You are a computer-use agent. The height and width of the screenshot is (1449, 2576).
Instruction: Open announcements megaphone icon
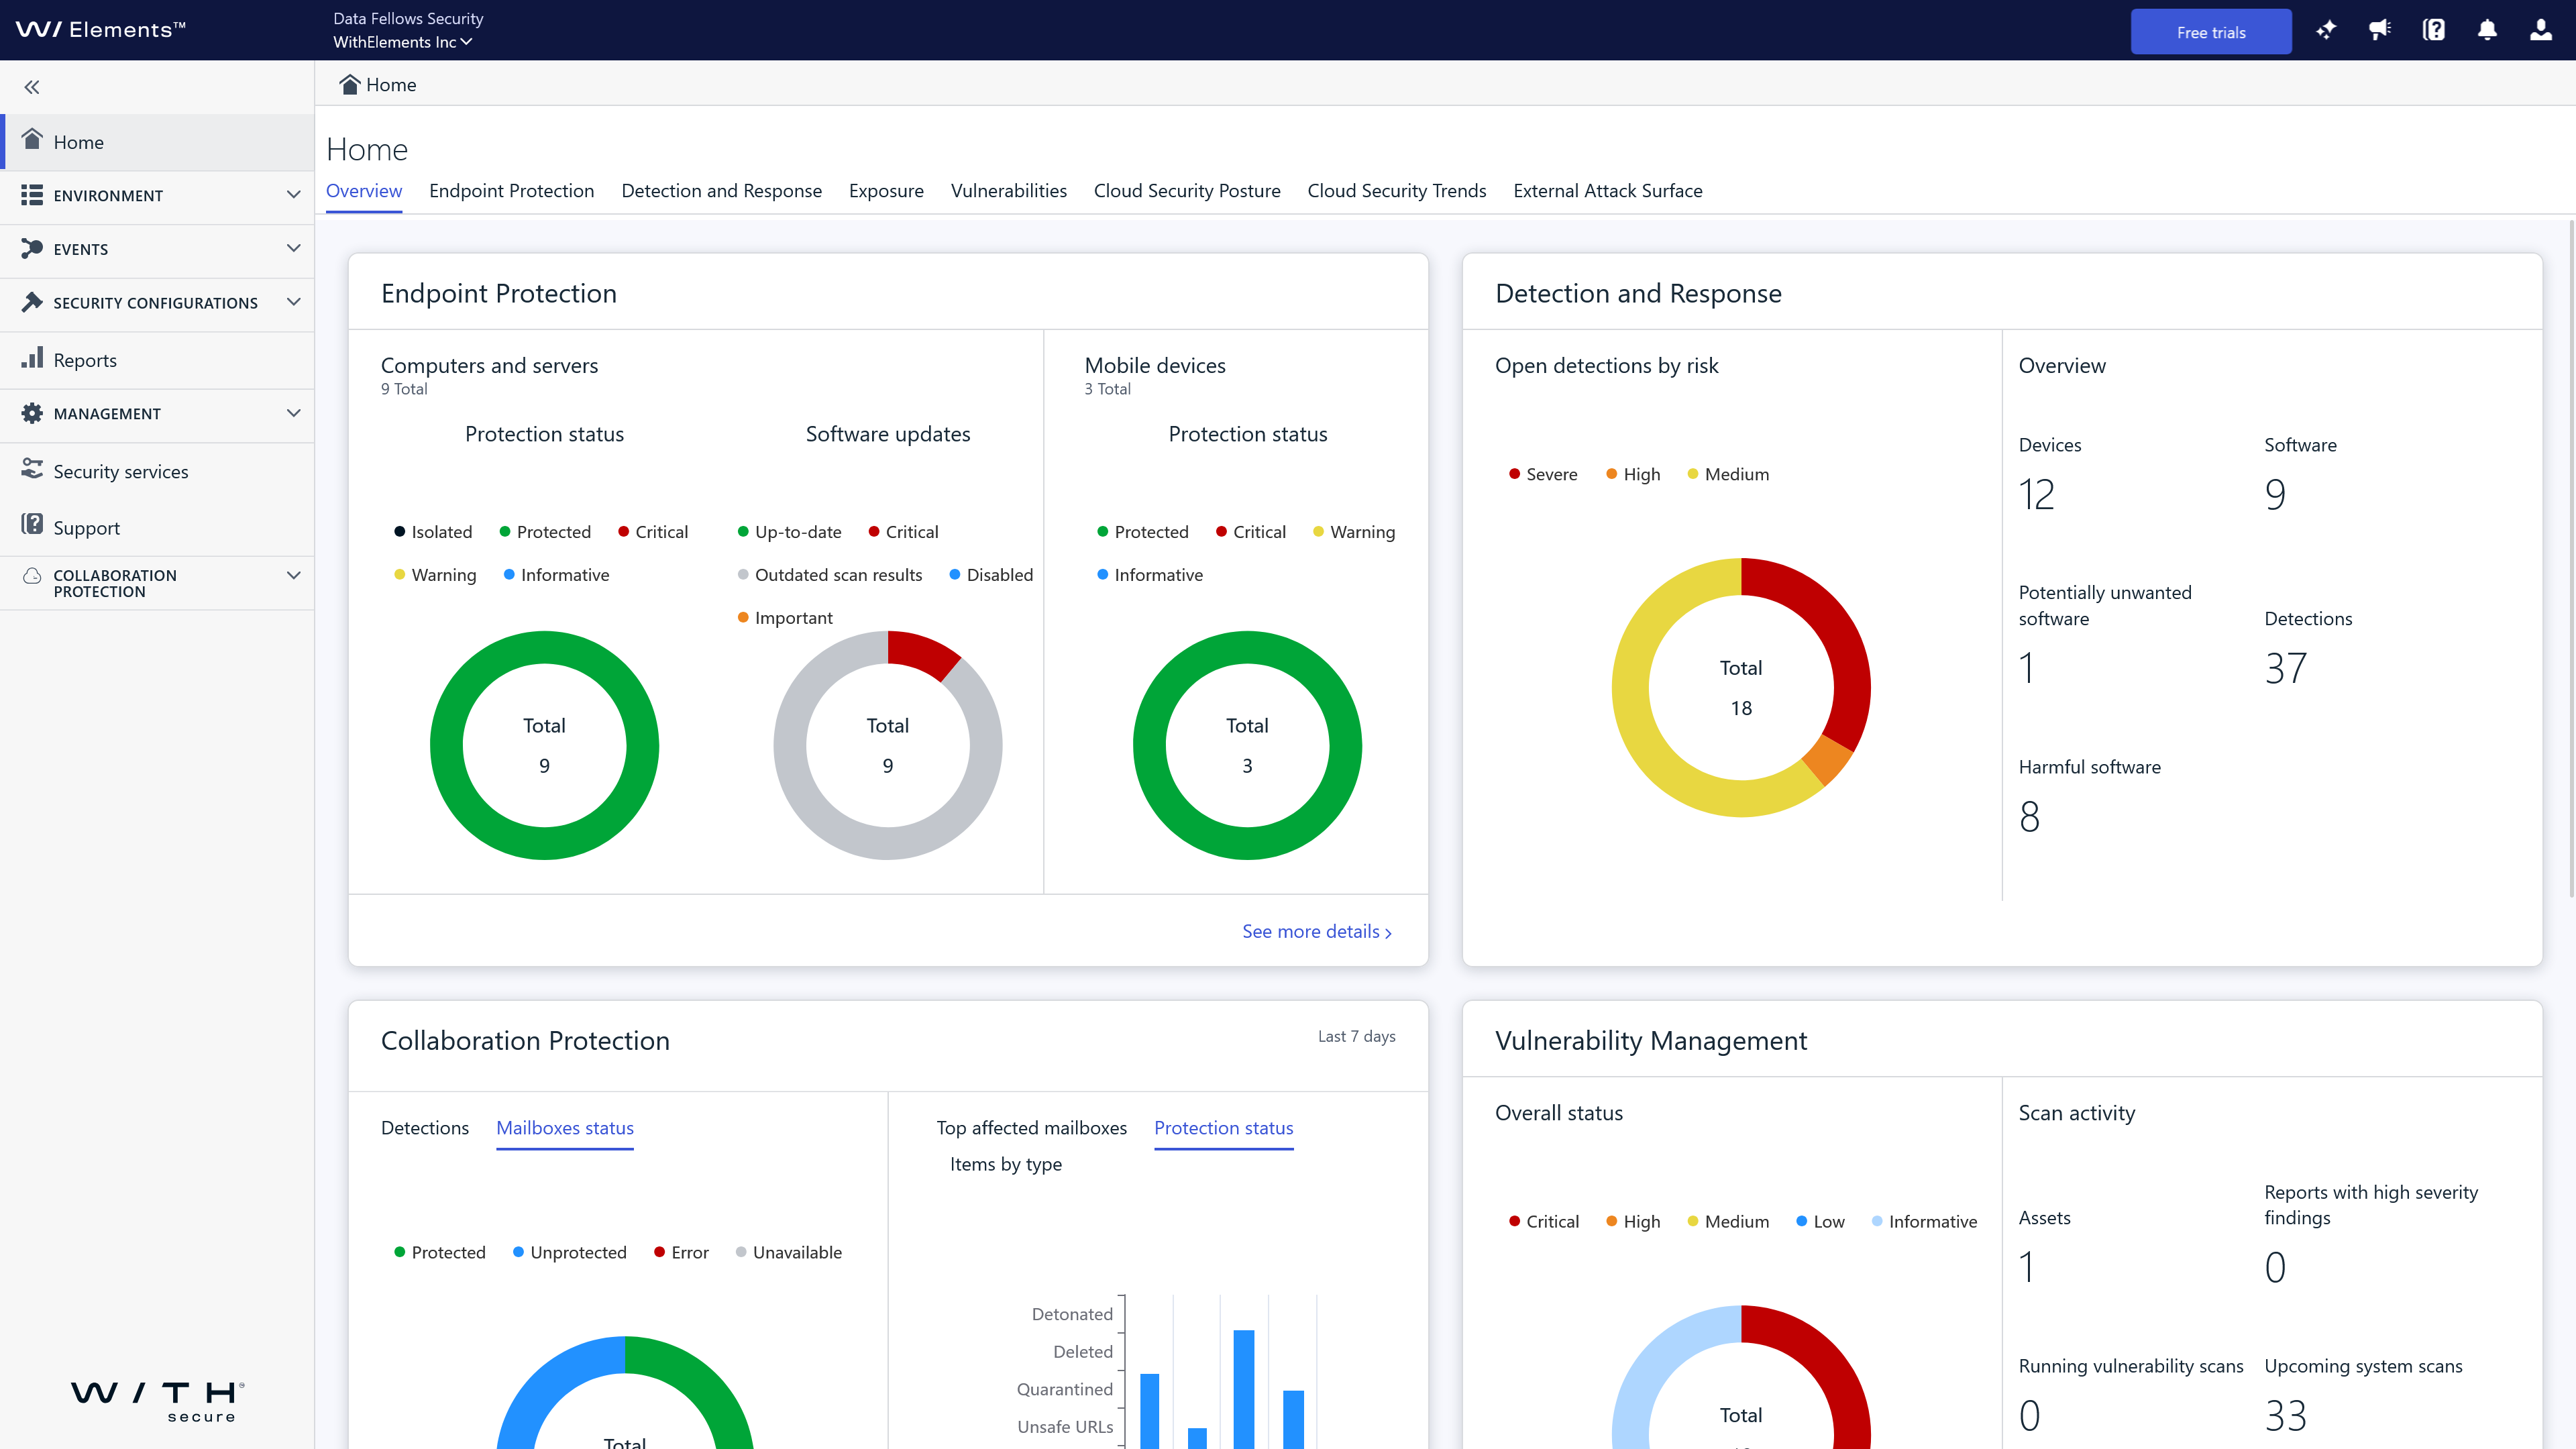tap(2380, 30)
